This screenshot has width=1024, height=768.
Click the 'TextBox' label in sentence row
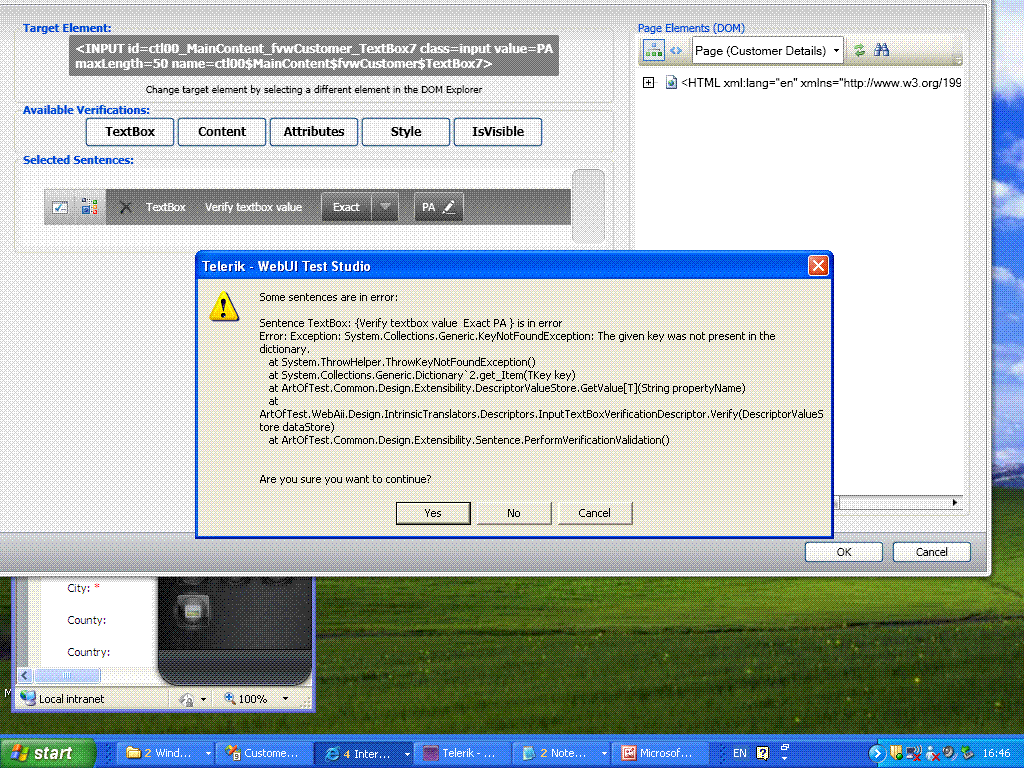(166, 207)
